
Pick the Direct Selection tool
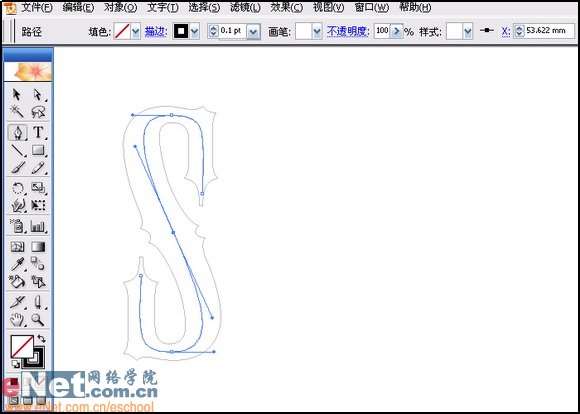38,95
